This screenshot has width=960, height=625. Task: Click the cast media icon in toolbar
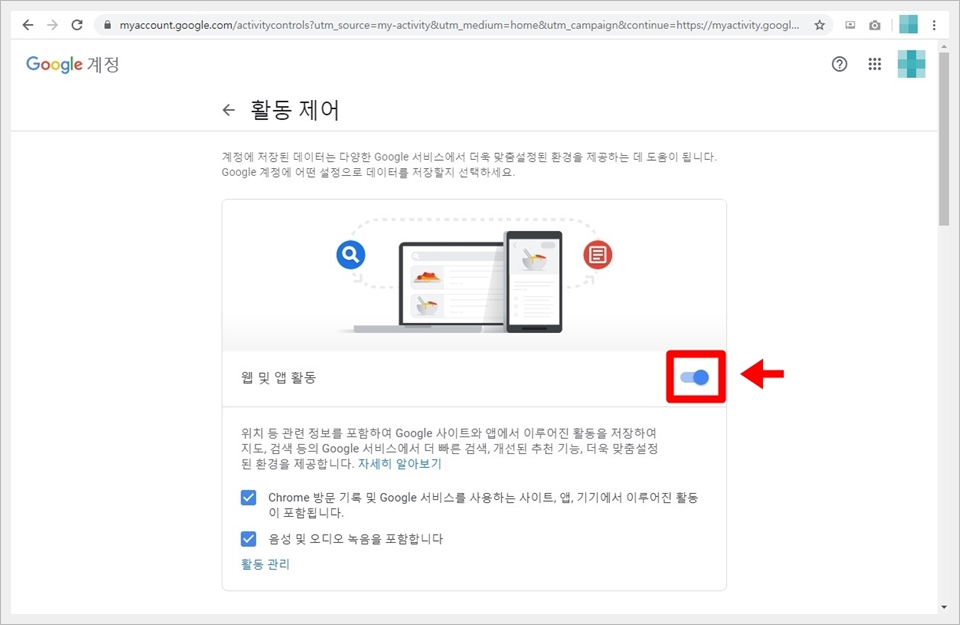pyautogui.click(x=850, y=25)
